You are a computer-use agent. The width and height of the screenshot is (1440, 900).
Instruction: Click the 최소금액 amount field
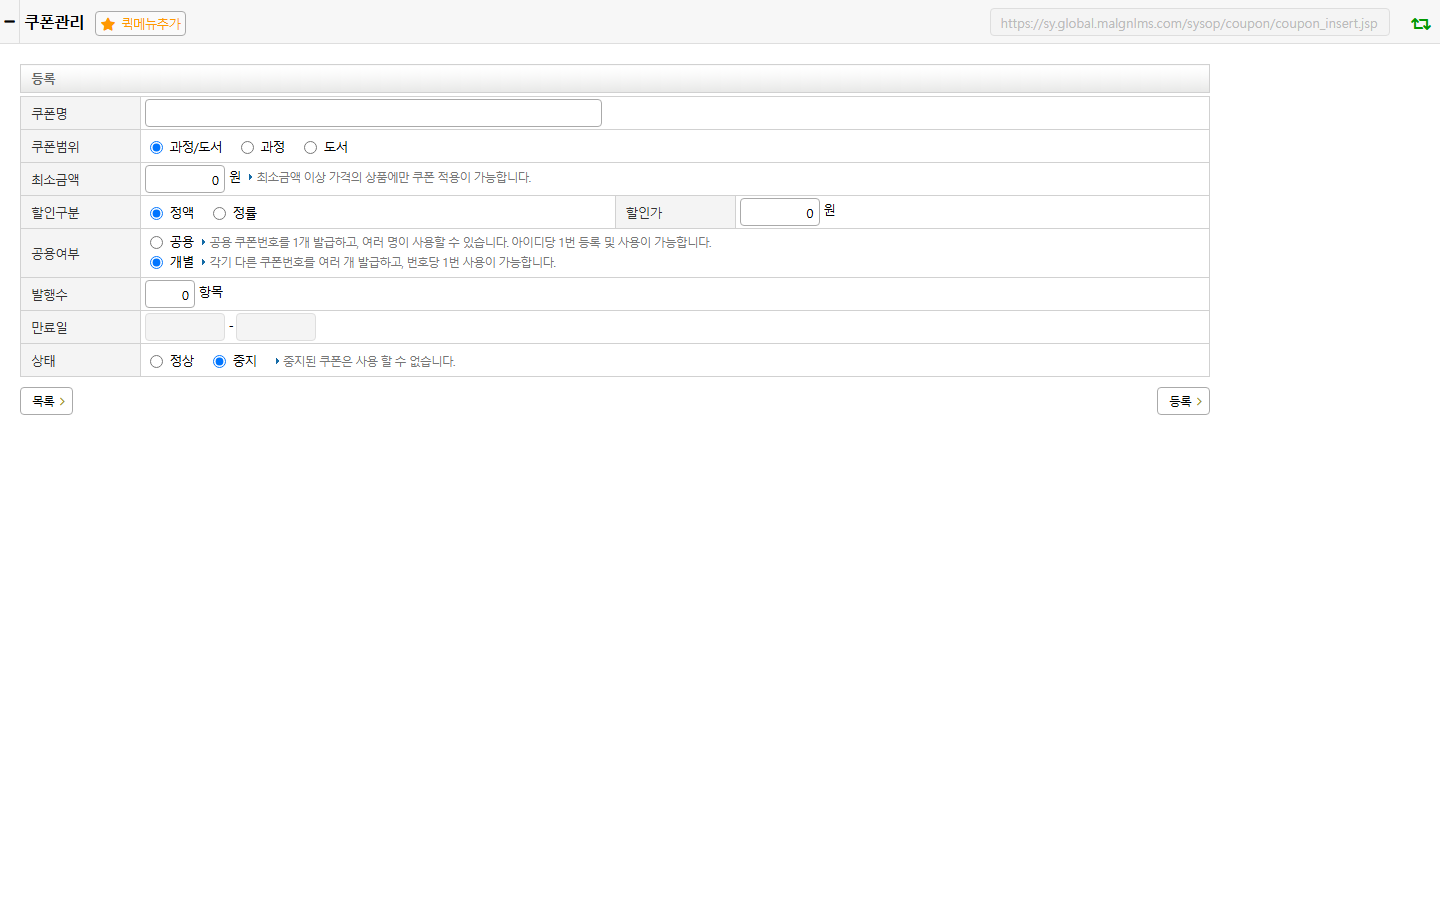[x=185, y=179]
